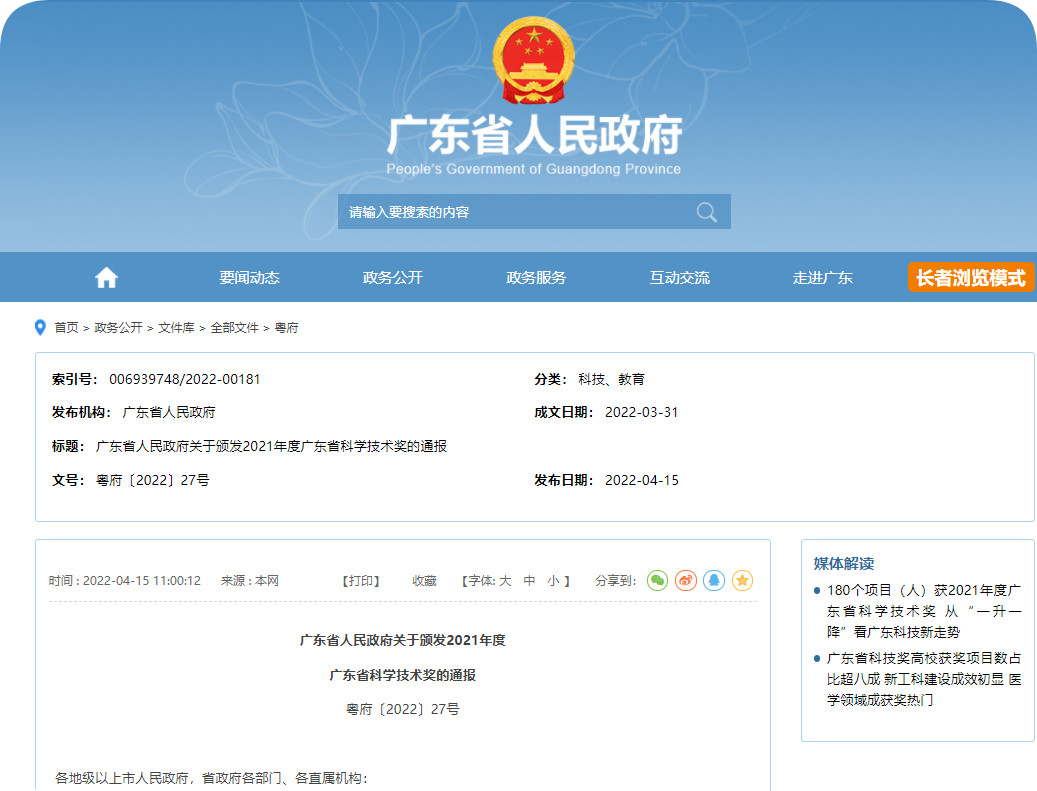Share the article to Weibo
This screenshot has width=1037, height=791.
685,580
